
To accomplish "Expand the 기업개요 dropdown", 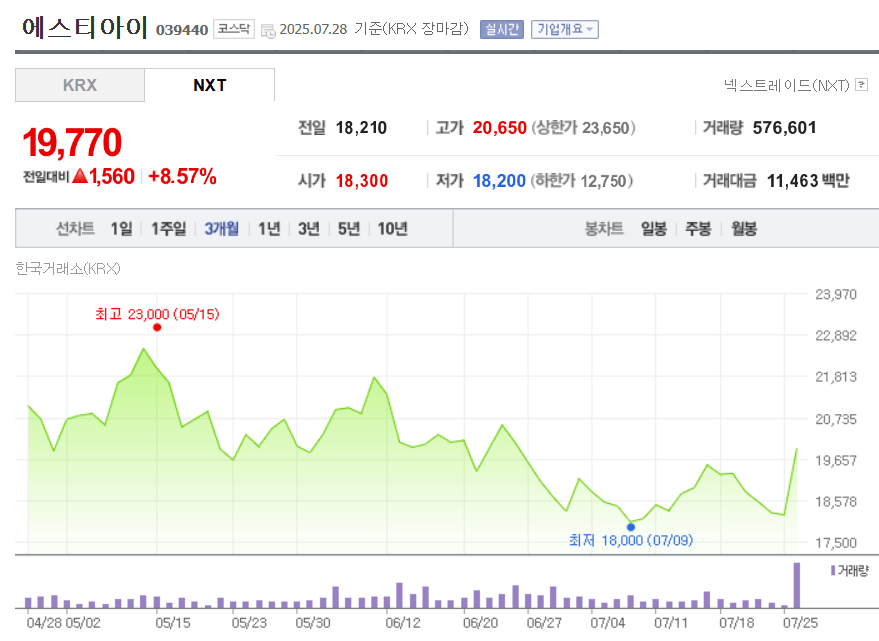I will [565, 29].
